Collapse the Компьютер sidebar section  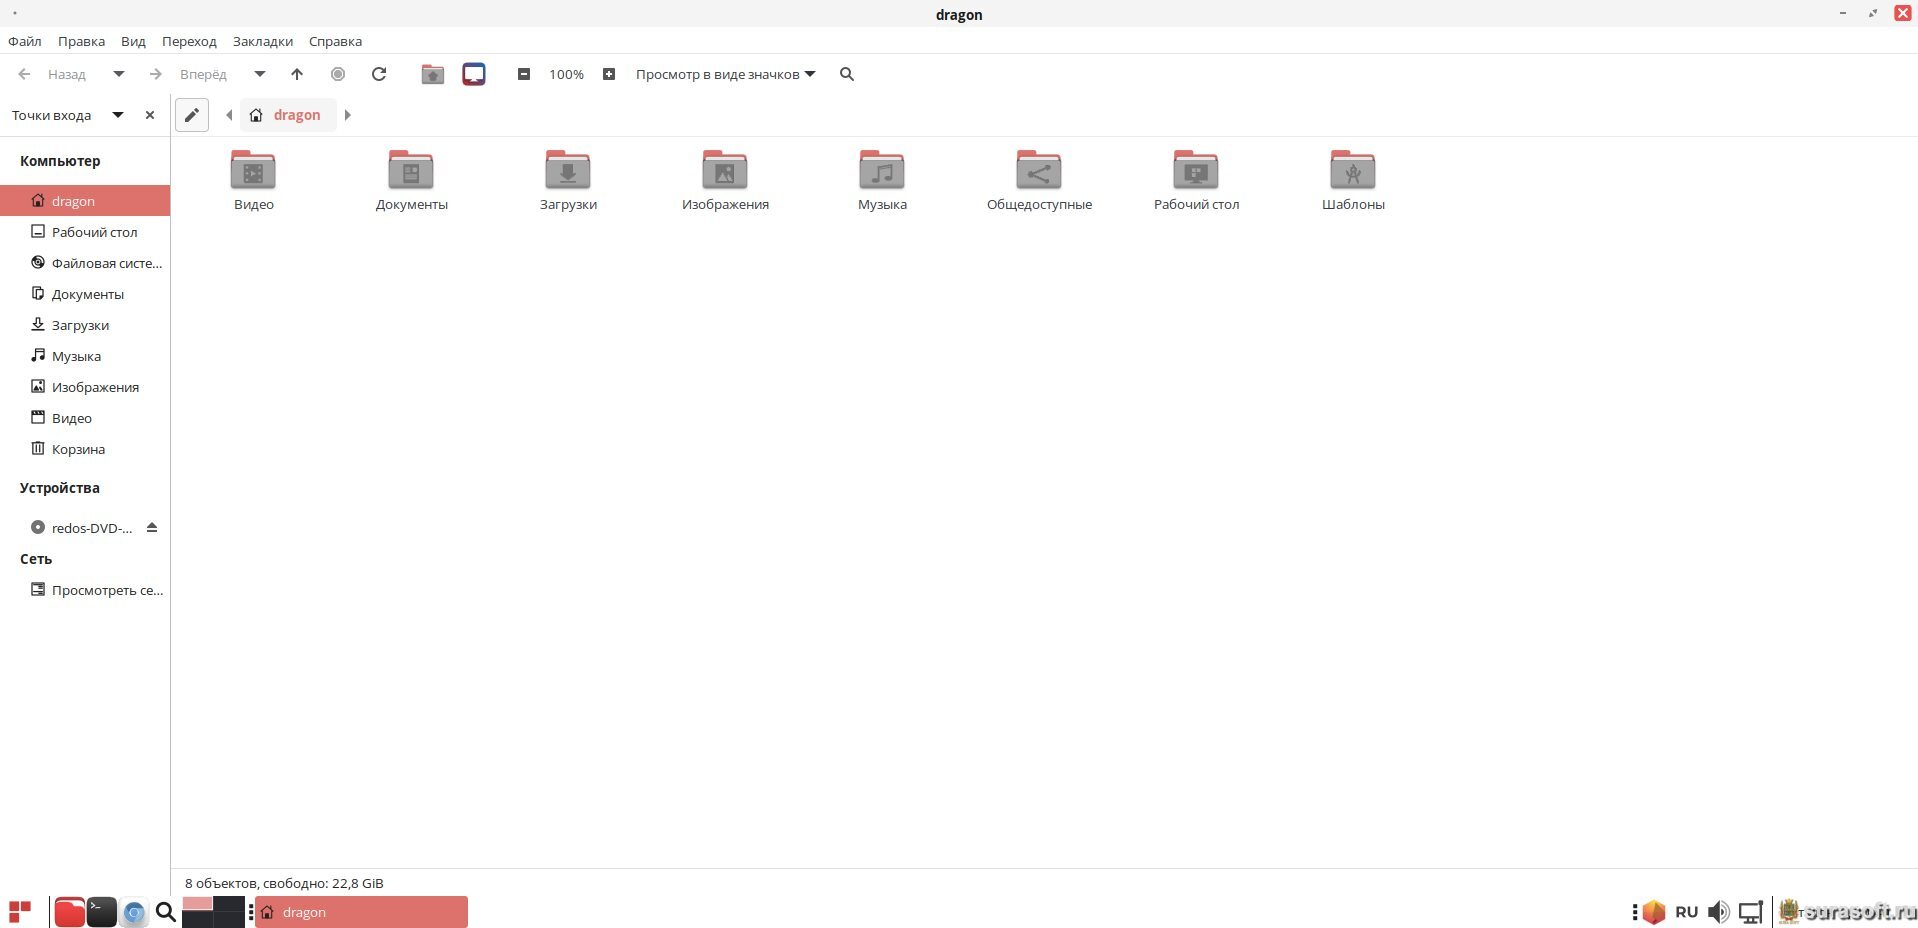(60, 161)
